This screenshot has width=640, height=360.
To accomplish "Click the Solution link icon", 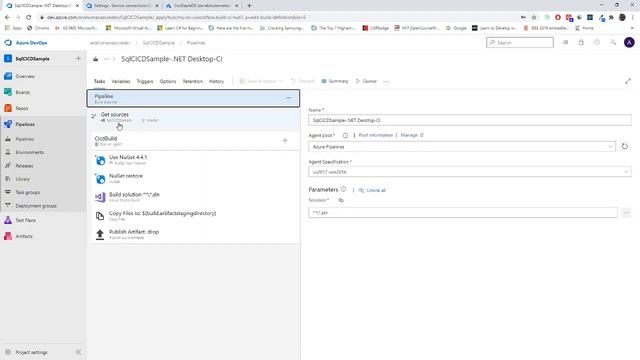I will tap(341, 200).
